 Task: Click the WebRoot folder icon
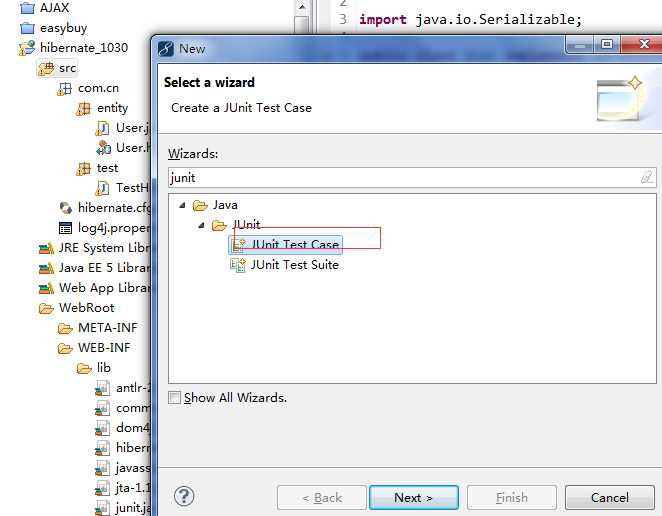point(46,308)
